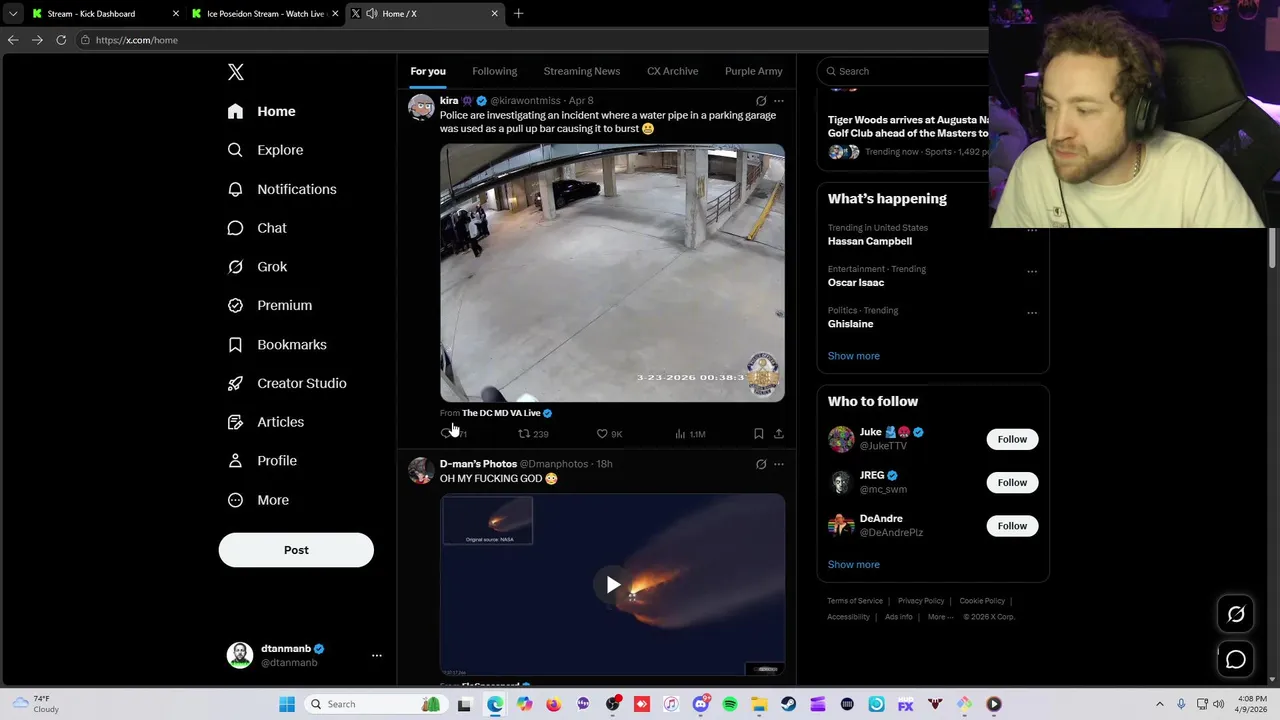
Task: Switch to the For you tab
Action: pyautogui.click(x=428, y=71)
